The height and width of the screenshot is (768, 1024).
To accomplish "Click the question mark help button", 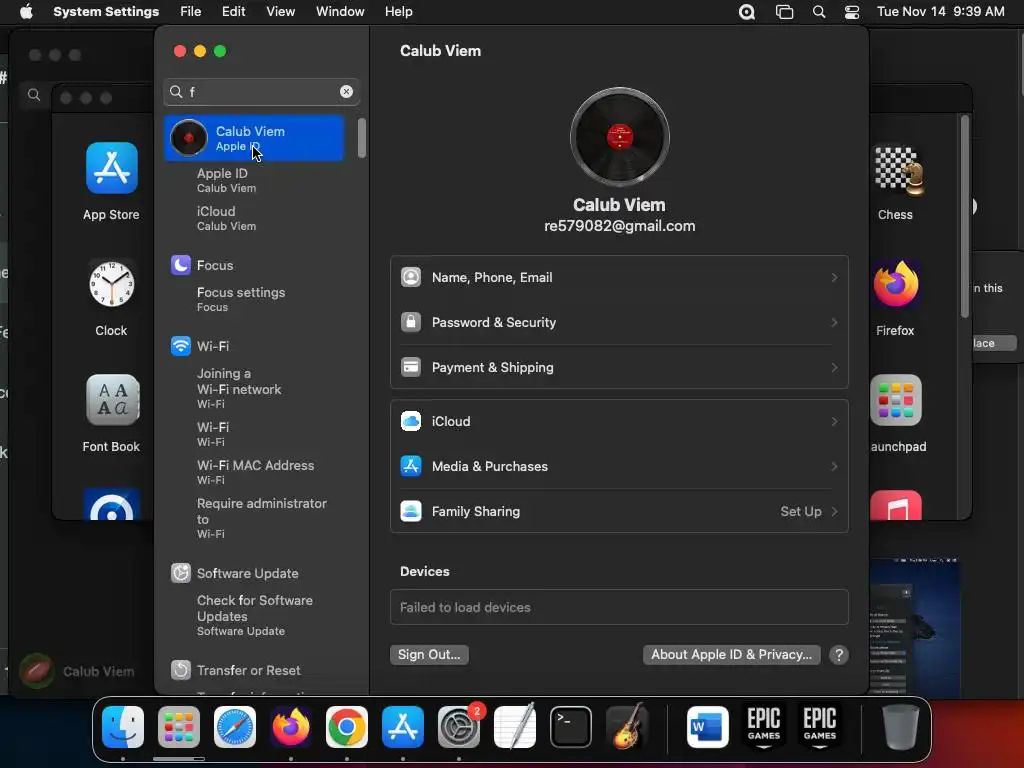I will pyautogui.click(x=839, y=654).
